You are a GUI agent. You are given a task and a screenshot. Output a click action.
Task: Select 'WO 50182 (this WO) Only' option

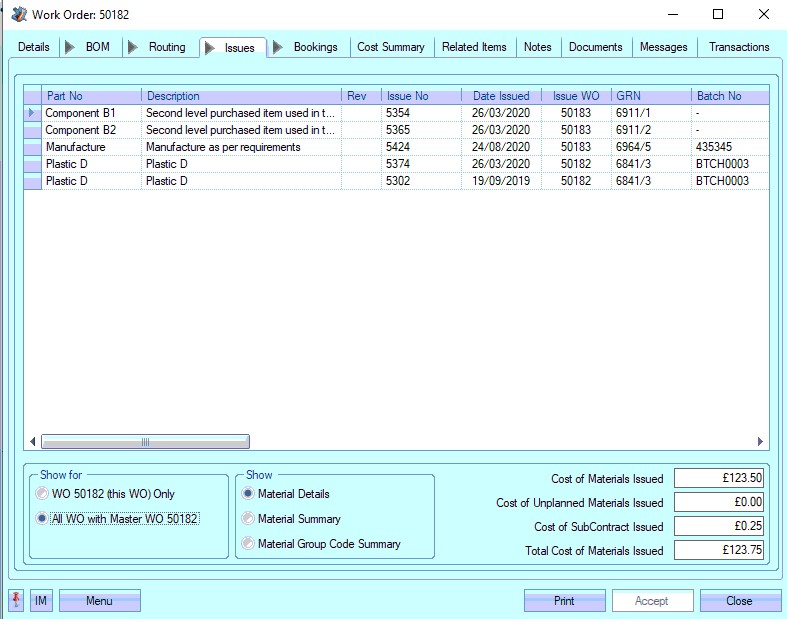(x=42, y=494)
